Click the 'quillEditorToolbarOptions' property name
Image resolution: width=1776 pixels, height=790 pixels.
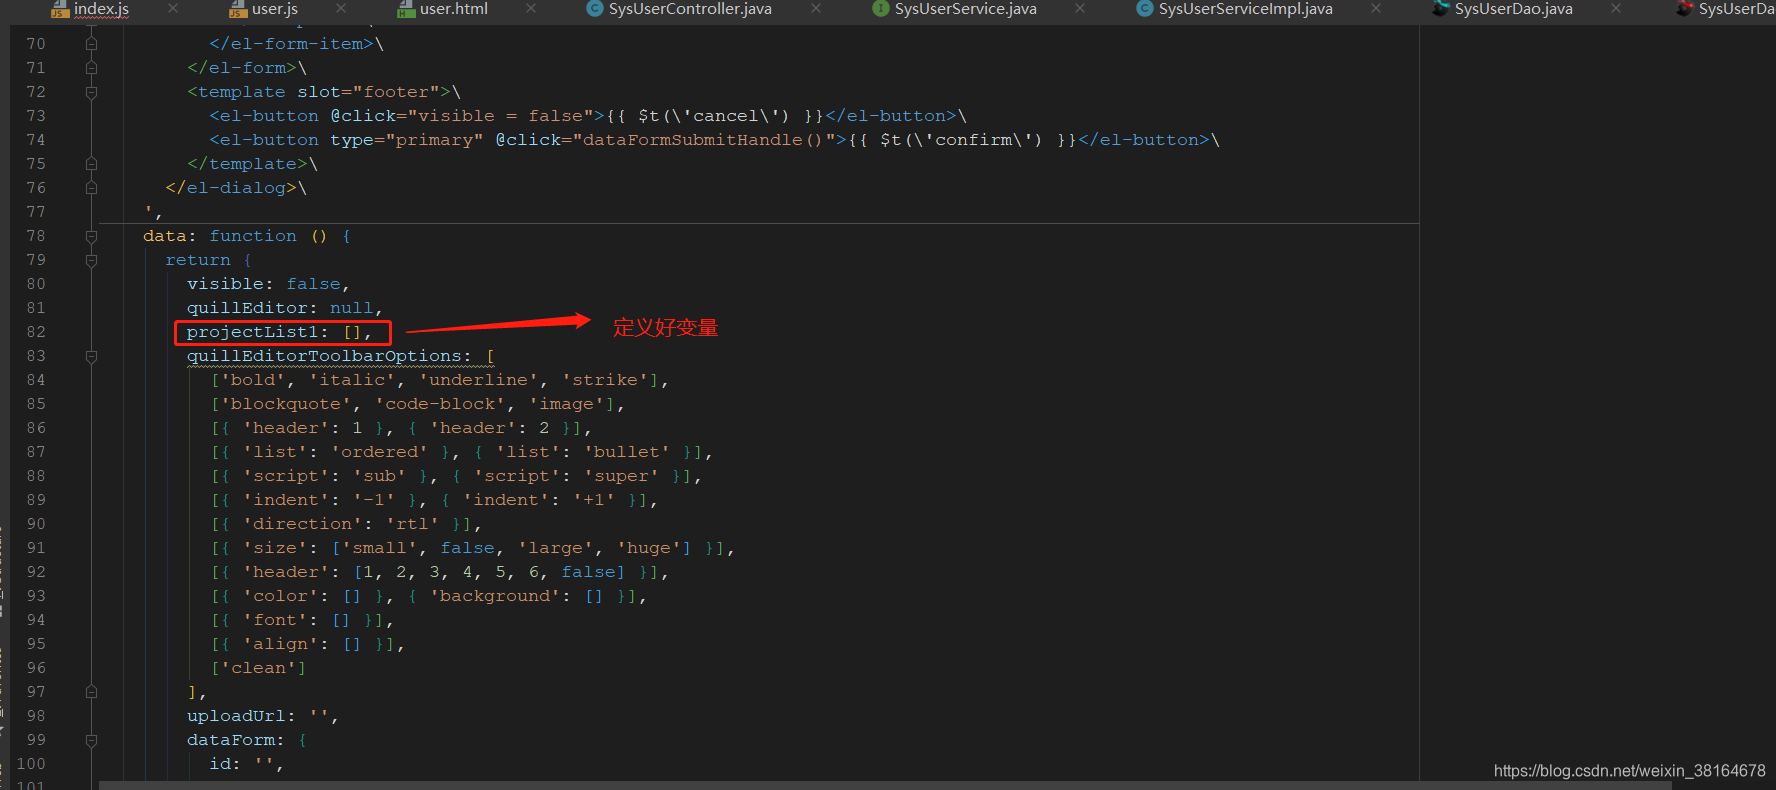324,356
